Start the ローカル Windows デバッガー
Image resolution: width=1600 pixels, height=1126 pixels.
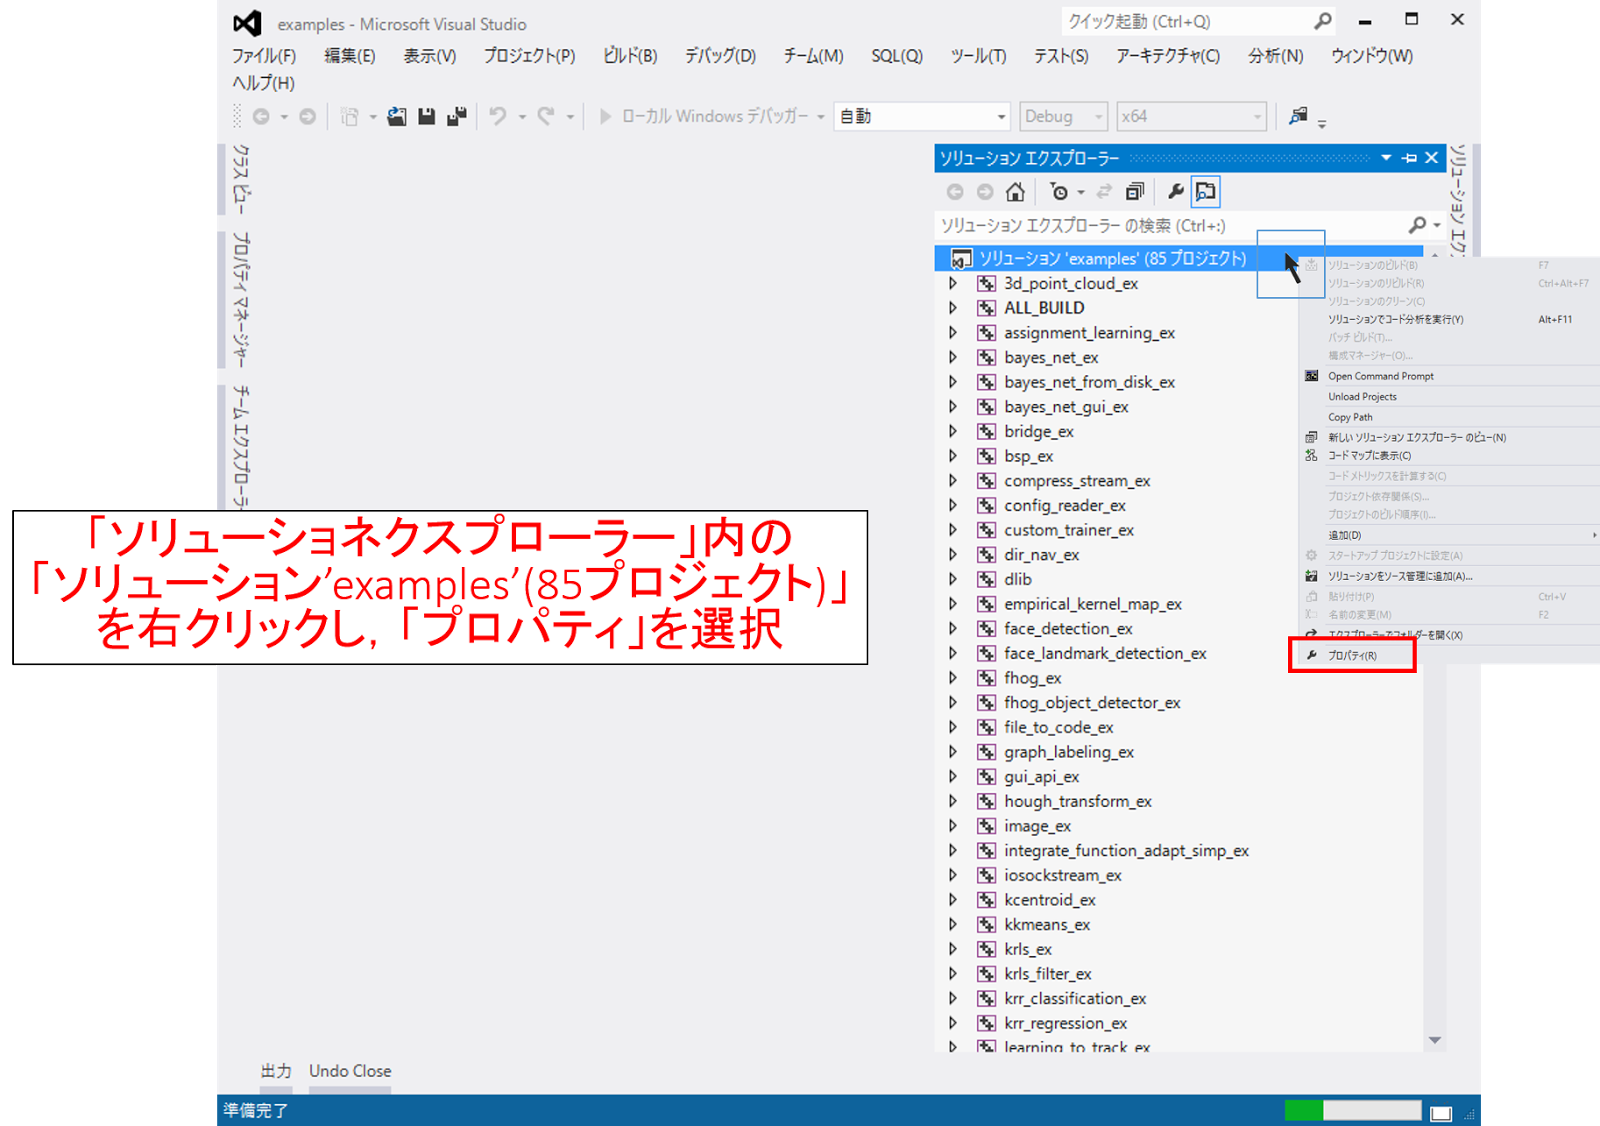(x=705, y=117)
